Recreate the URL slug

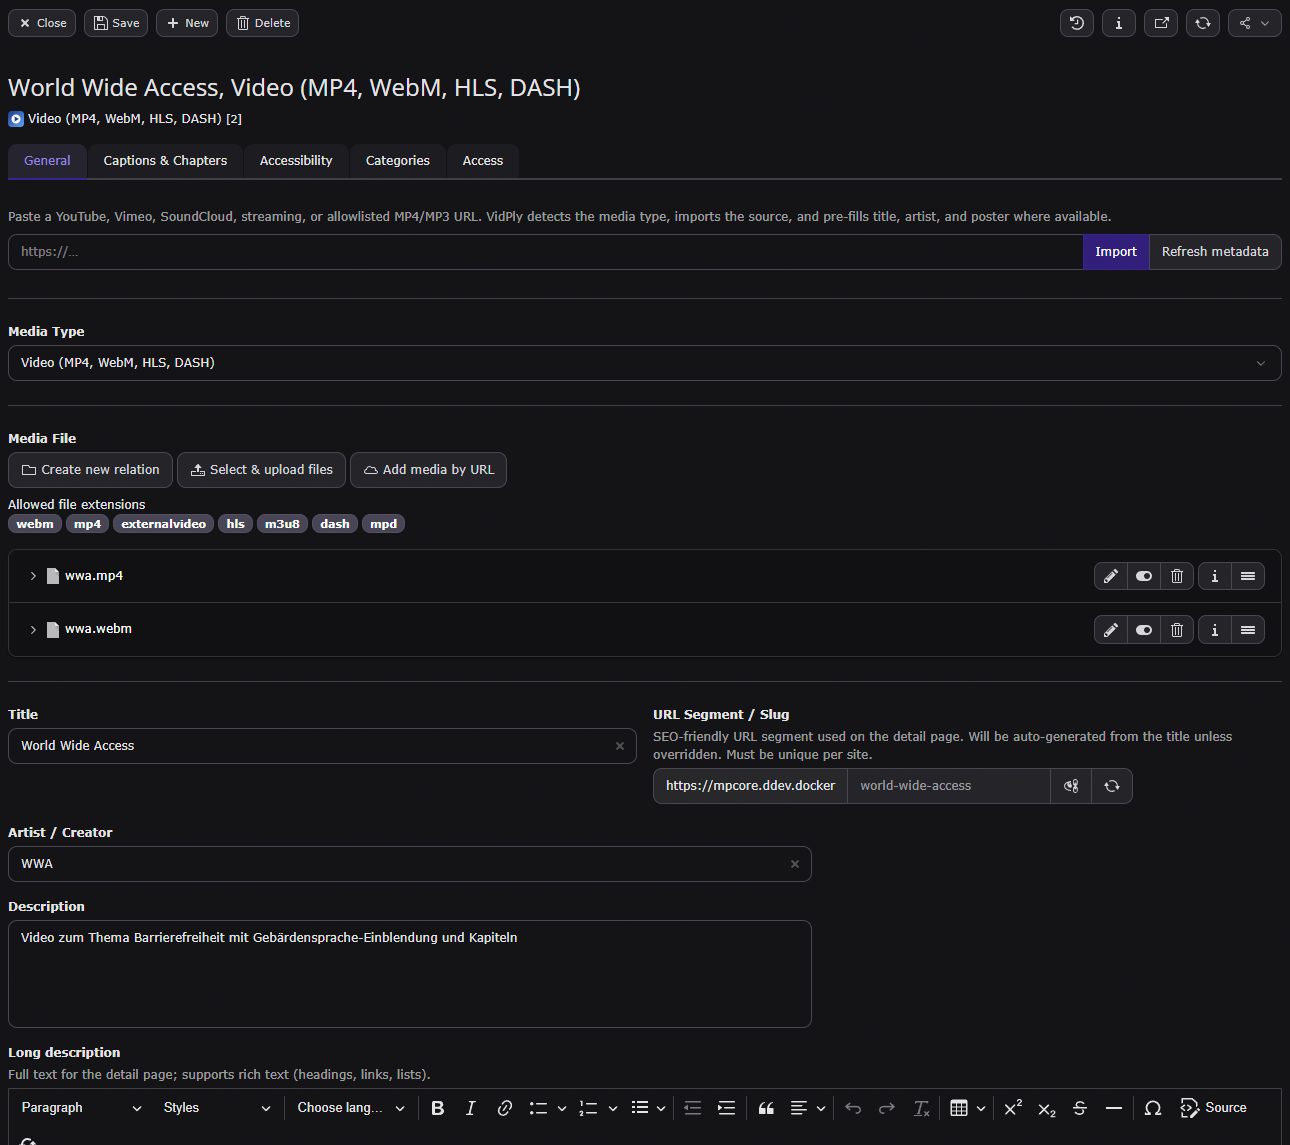click(x=1112, y=786)
